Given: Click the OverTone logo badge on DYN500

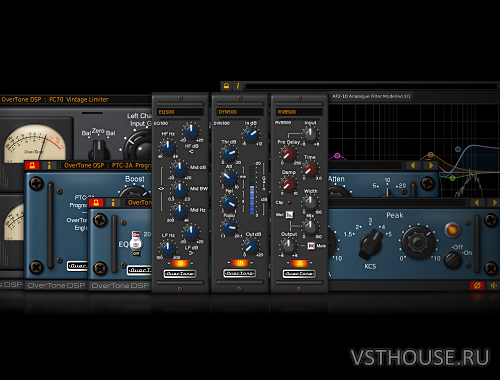Looking at the screenshot, I should [x=240, y=274].
